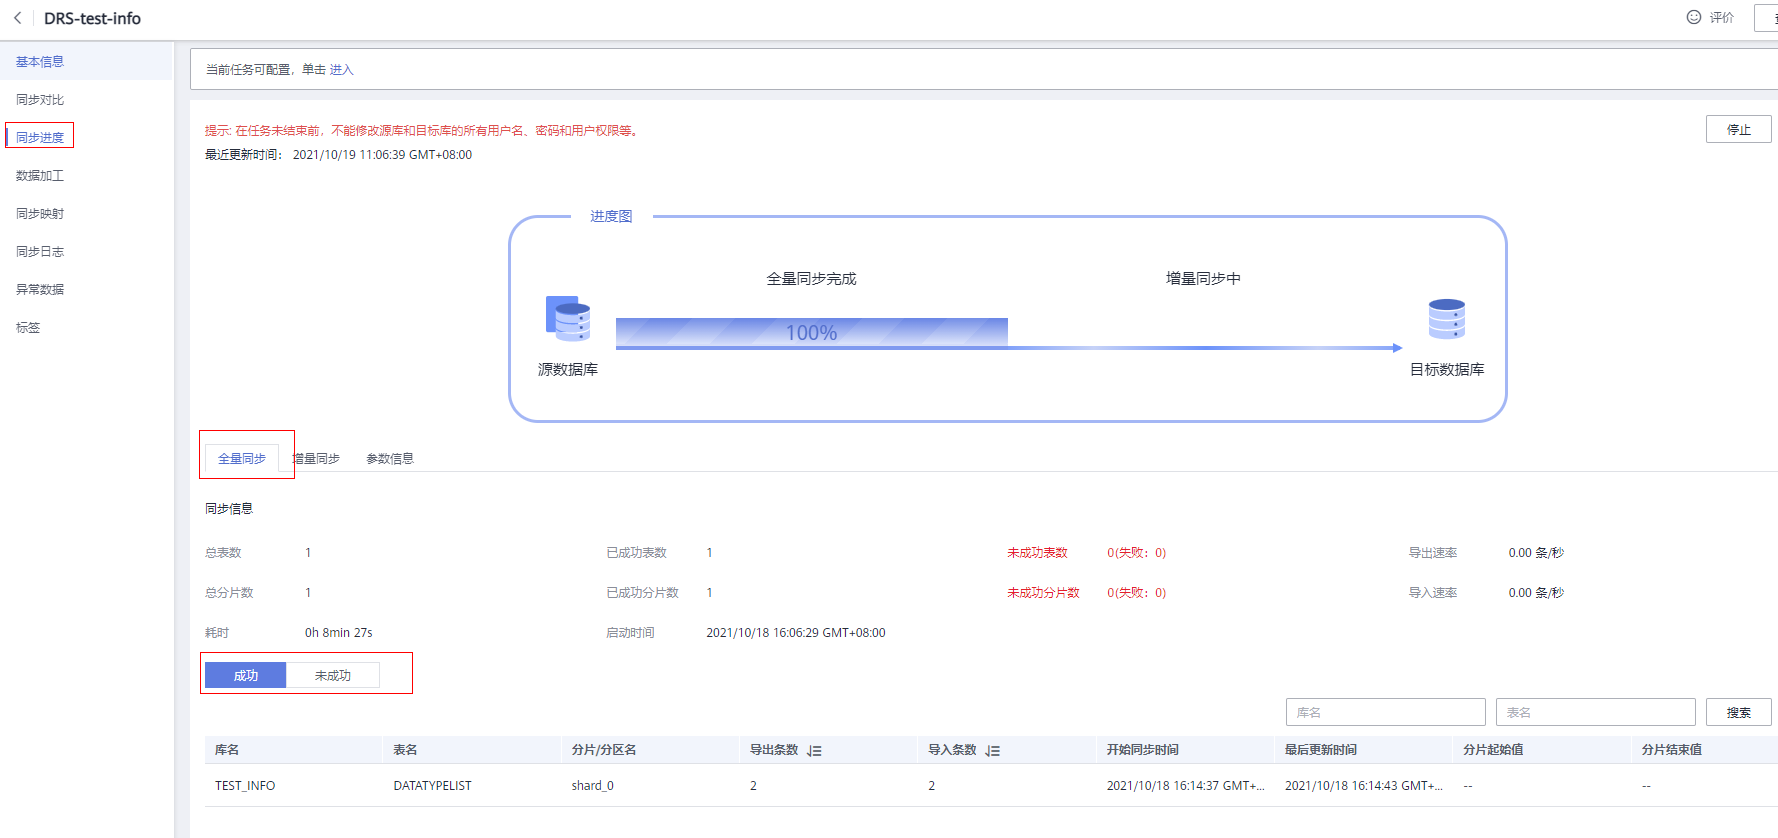
Task: Click the 搜索 button
Action: (1738, 712)
